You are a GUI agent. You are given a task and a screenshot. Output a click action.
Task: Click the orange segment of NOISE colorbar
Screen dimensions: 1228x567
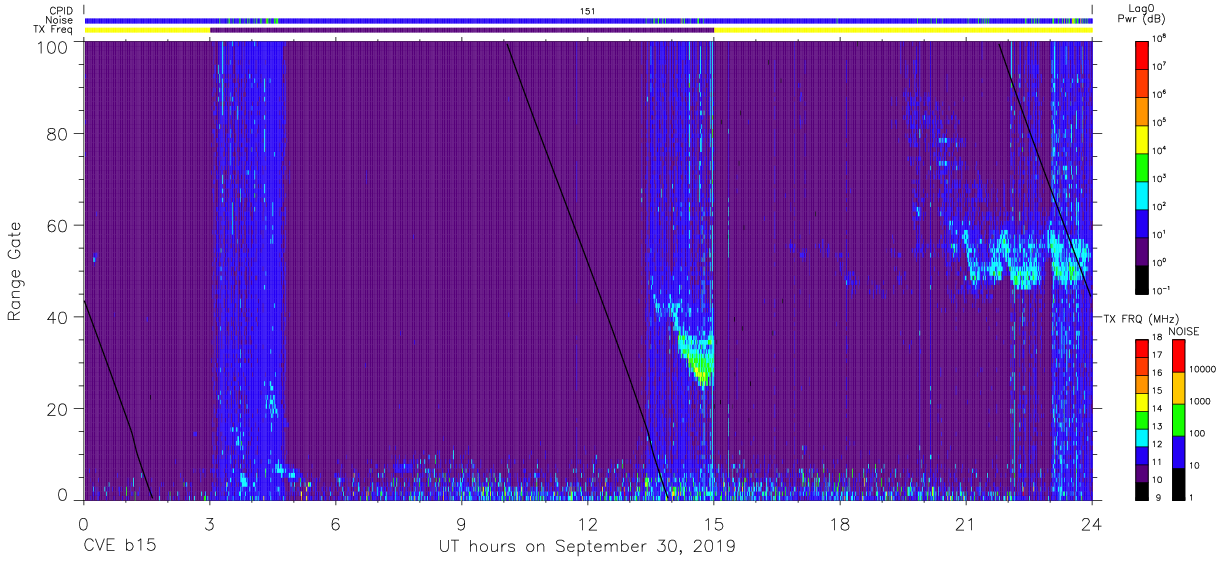coord(1178,388)
